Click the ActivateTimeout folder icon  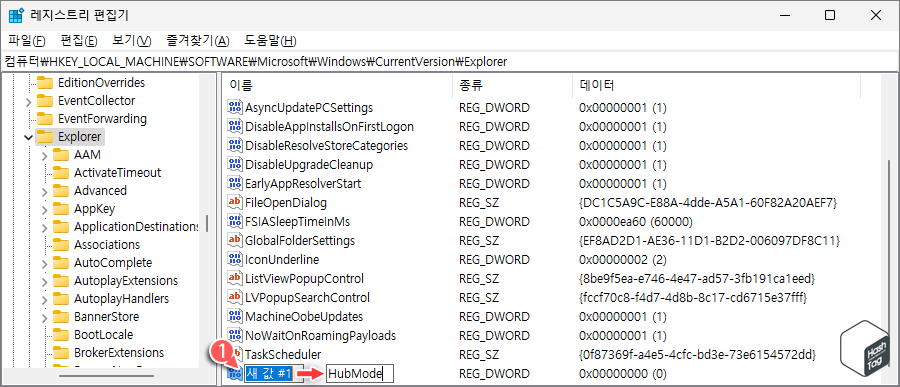pyautogui.click(x=61, y=173)
